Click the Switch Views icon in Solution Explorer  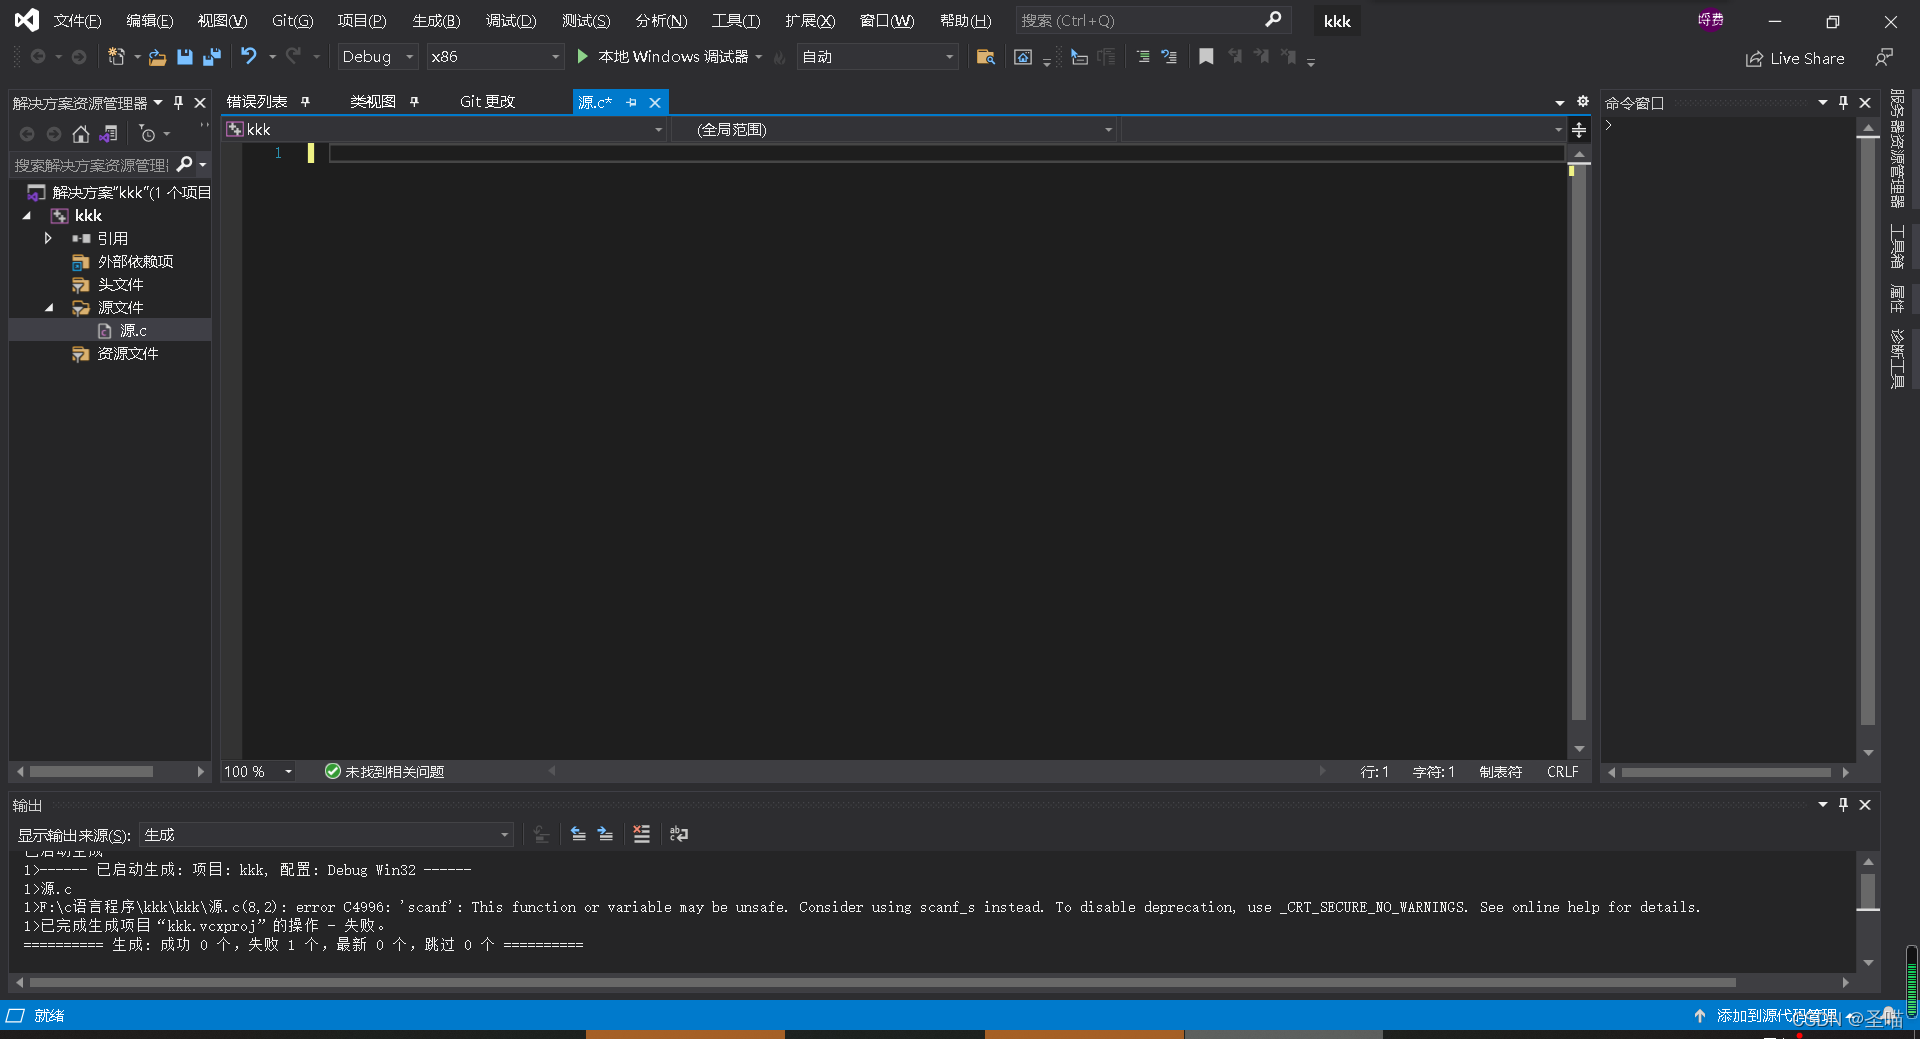(x=109, y=134)
